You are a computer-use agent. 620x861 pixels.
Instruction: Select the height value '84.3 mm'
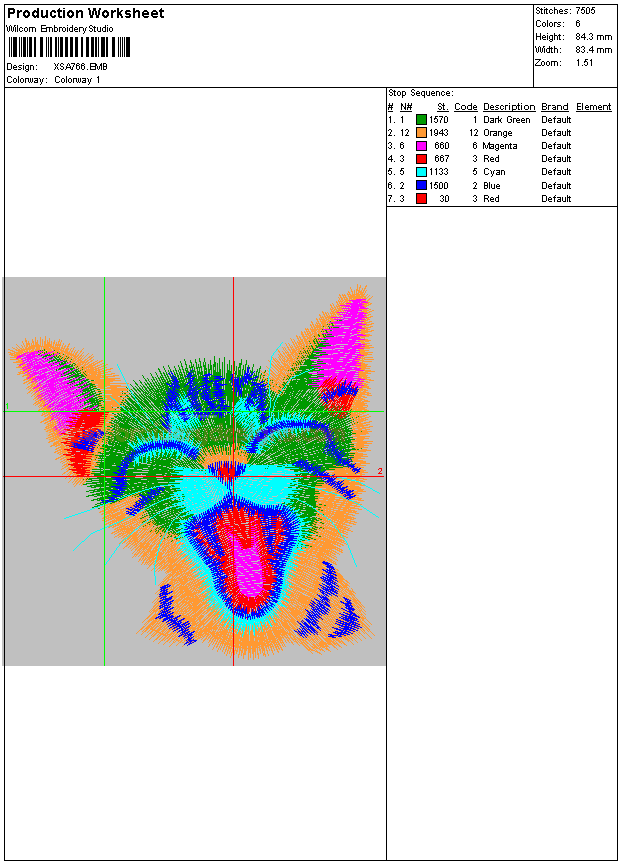pos(594,37)
